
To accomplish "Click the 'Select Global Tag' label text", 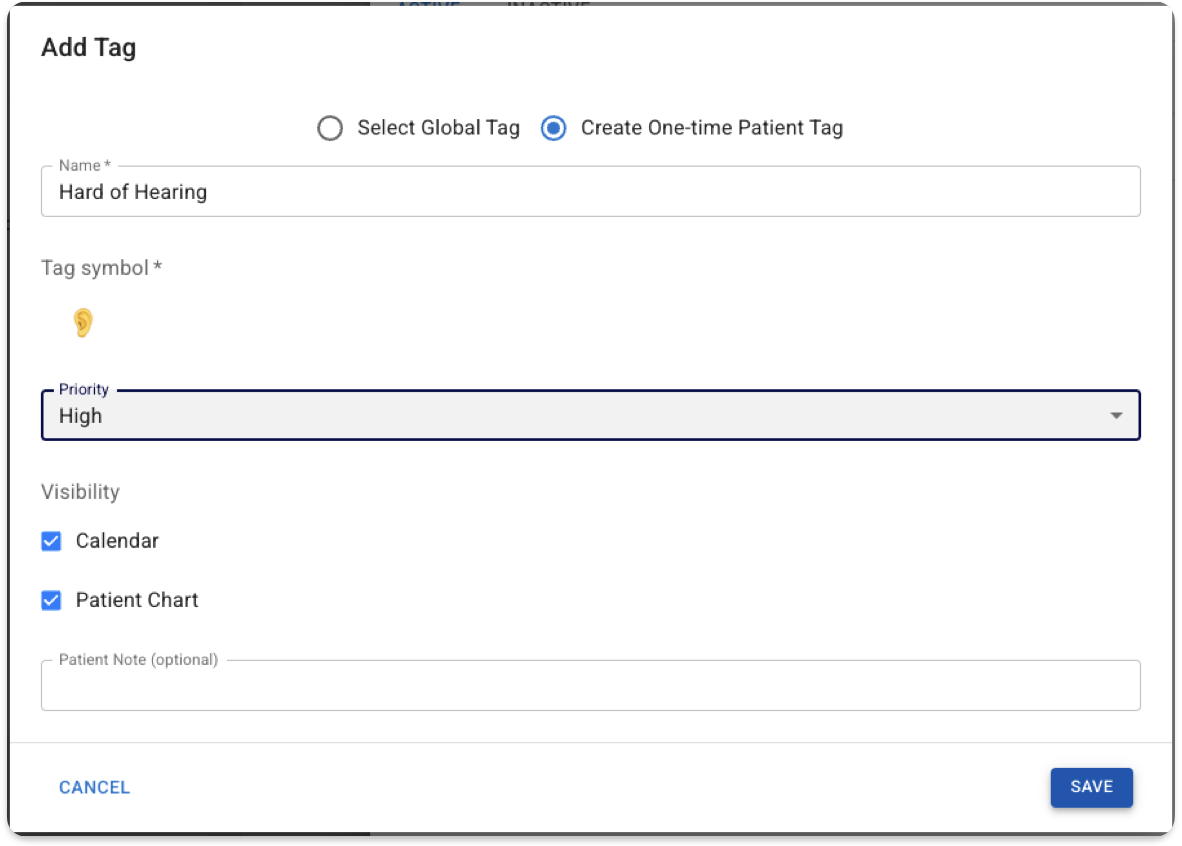I will 438,128.
